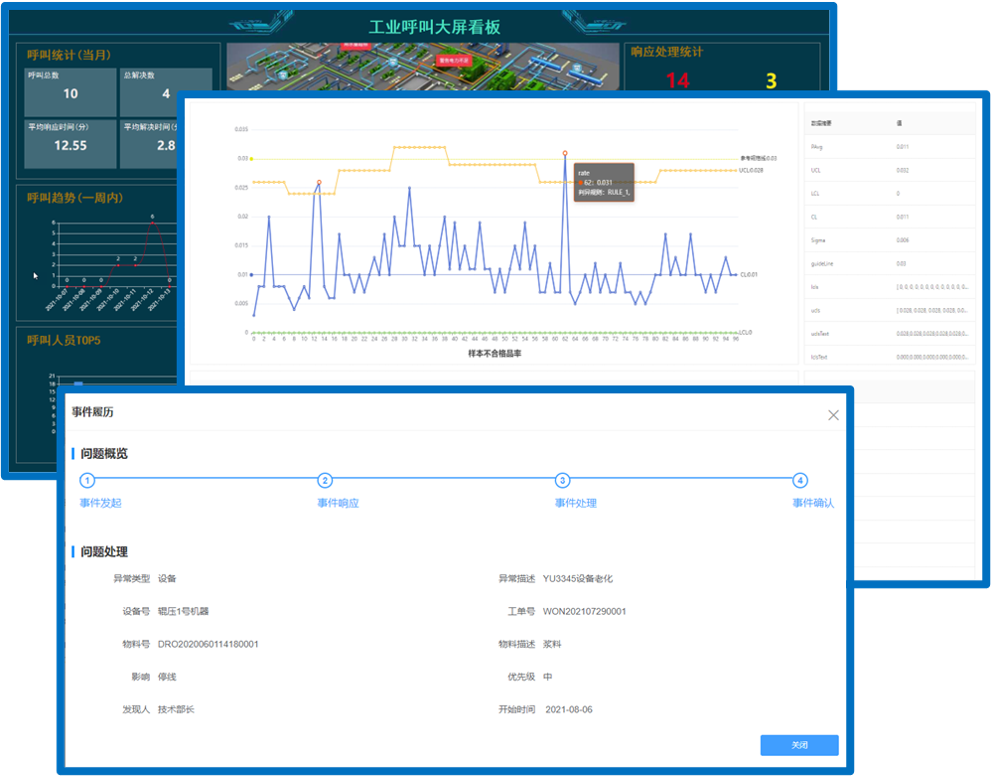
Task: Open the 呼叫总数 stat card
Action: point(70,89)
